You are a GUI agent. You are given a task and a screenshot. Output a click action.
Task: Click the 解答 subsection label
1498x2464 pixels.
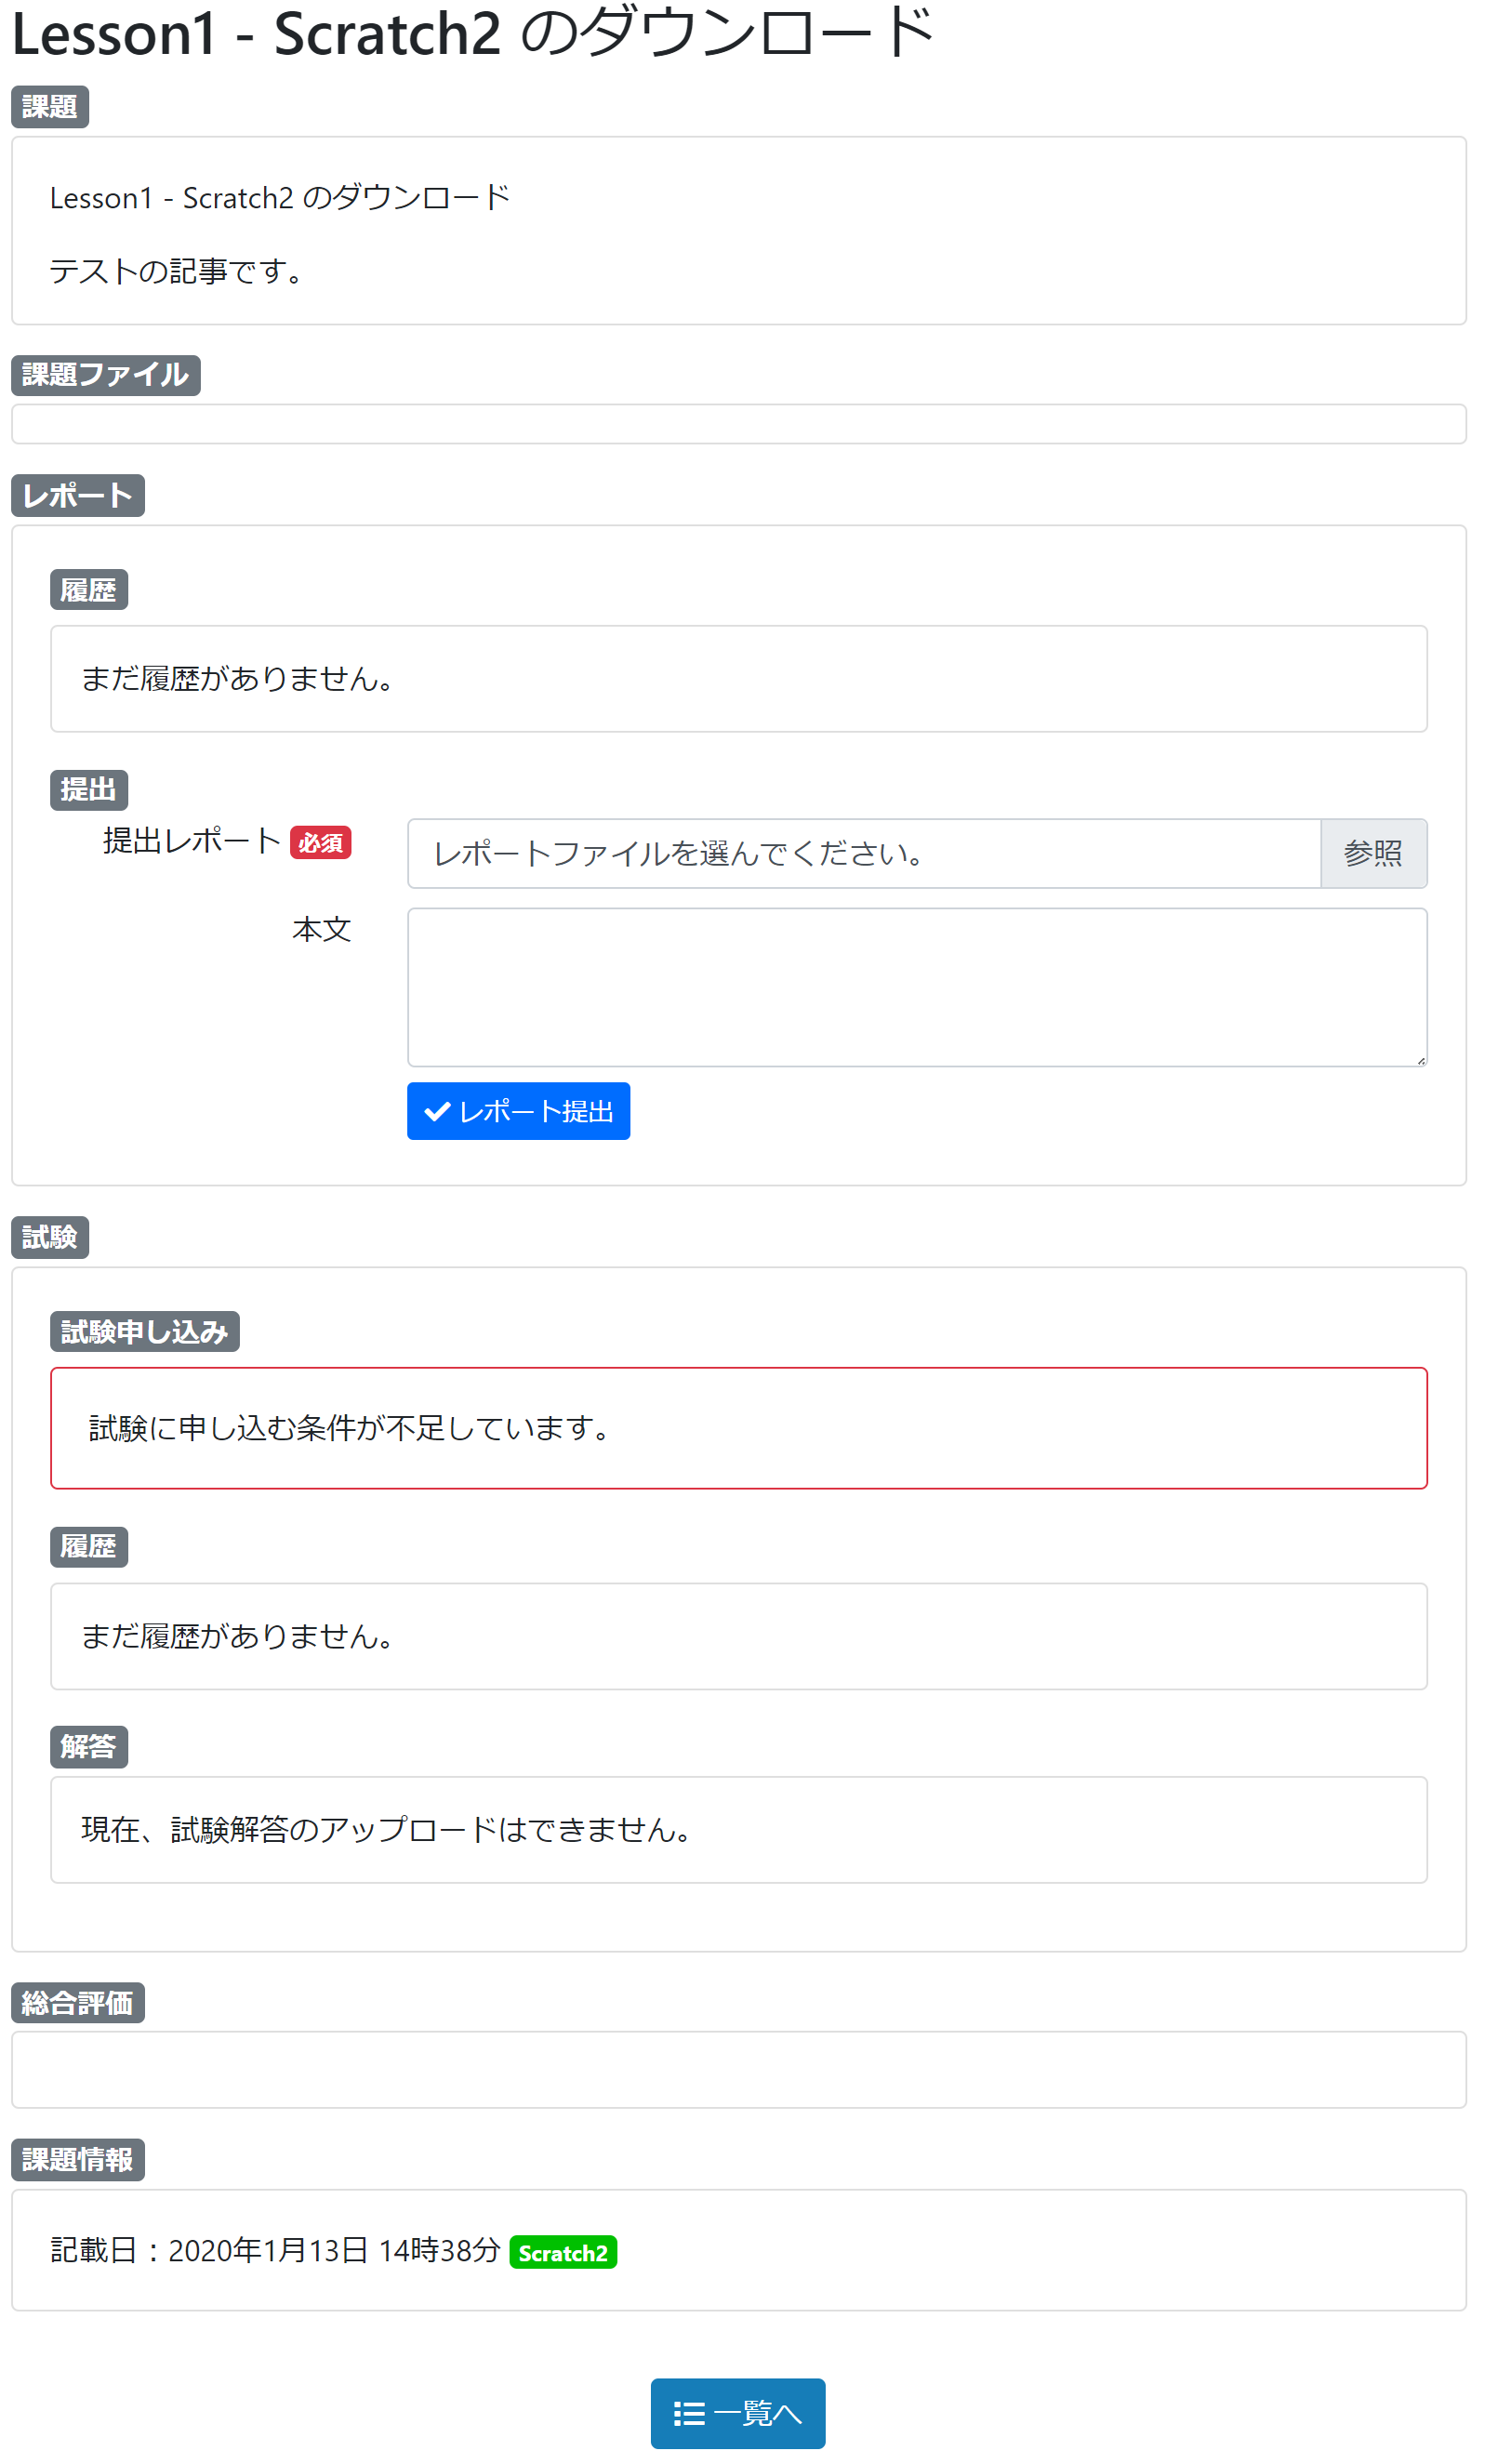point(88,1746)
